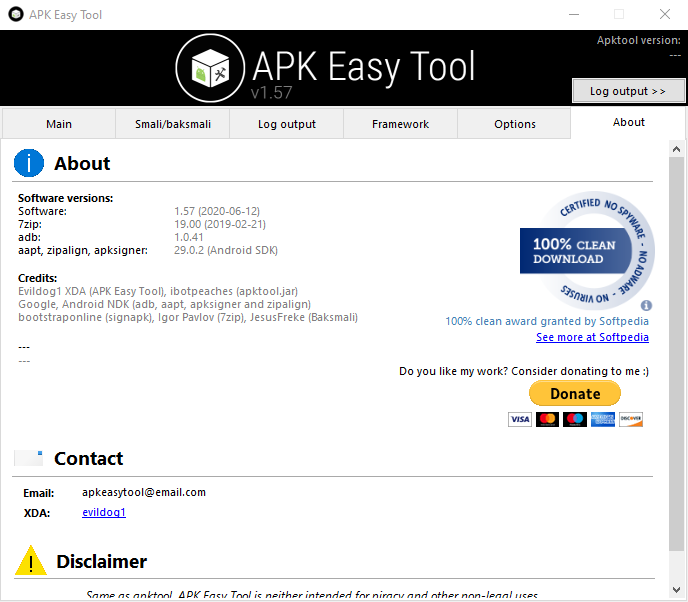The height and width of the screenshot is (602, 688).
Task: Click the small info icon beside badge
Action: 646,305
